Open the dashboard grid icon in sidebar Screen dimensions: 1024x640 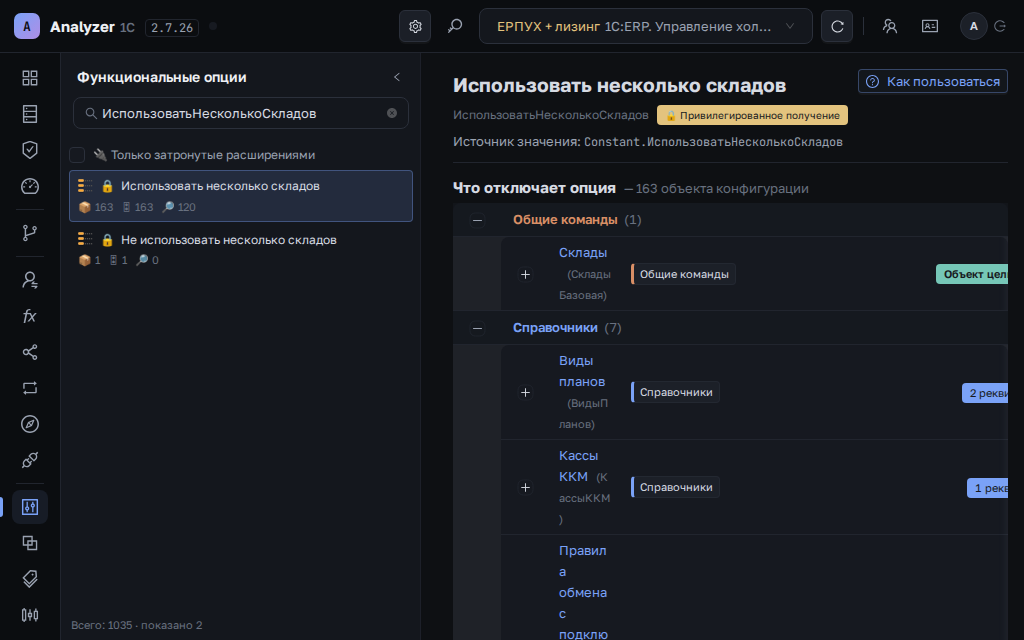30,78
